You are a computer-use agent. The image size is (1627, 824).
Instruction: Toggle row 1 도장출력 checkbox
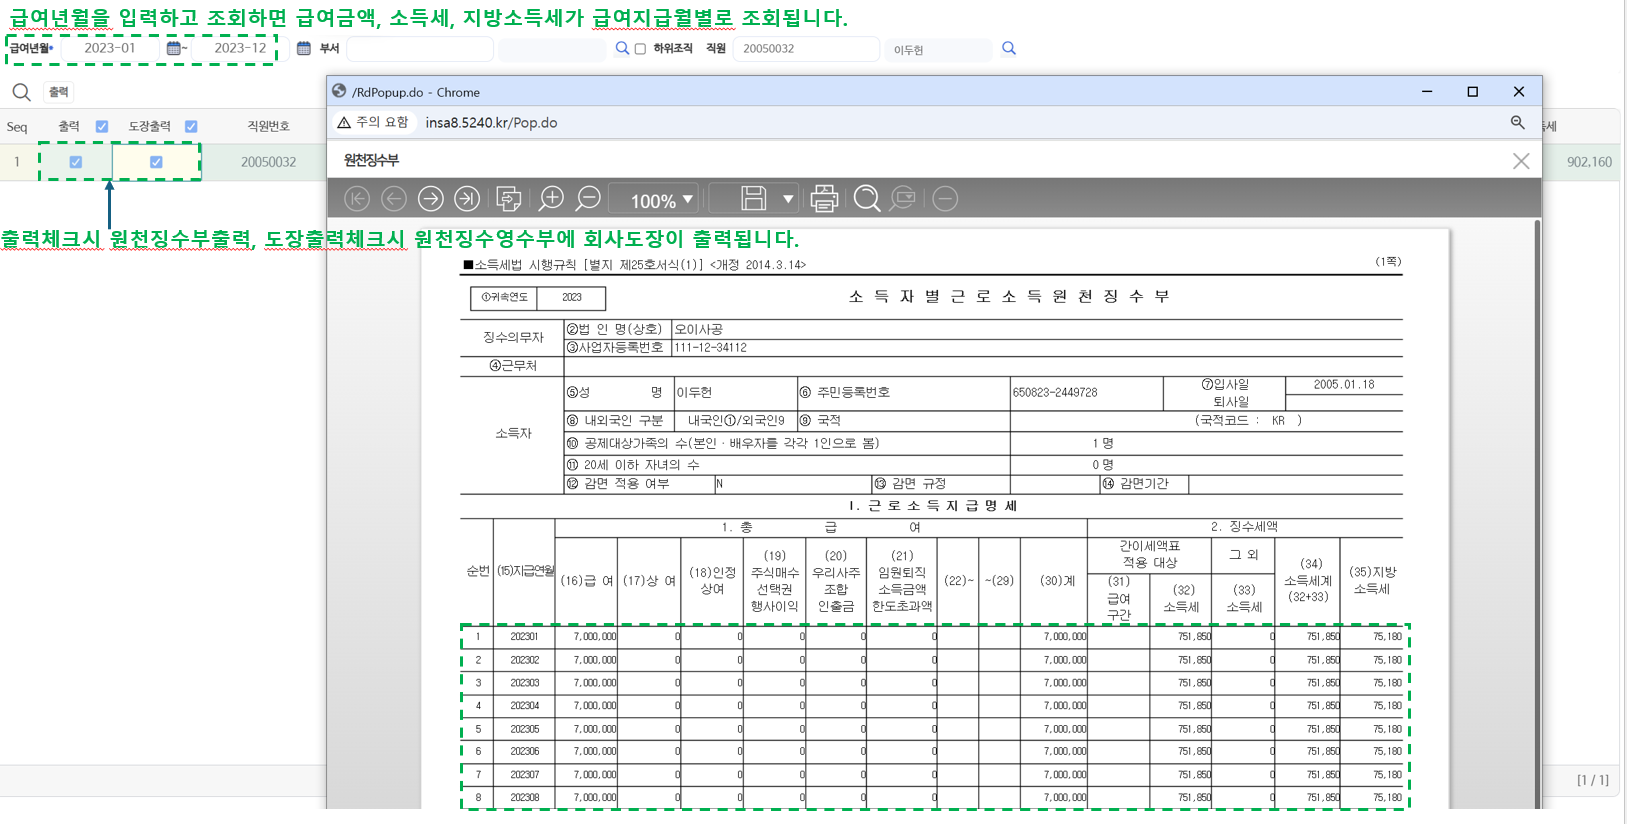[x=156, y=162]
